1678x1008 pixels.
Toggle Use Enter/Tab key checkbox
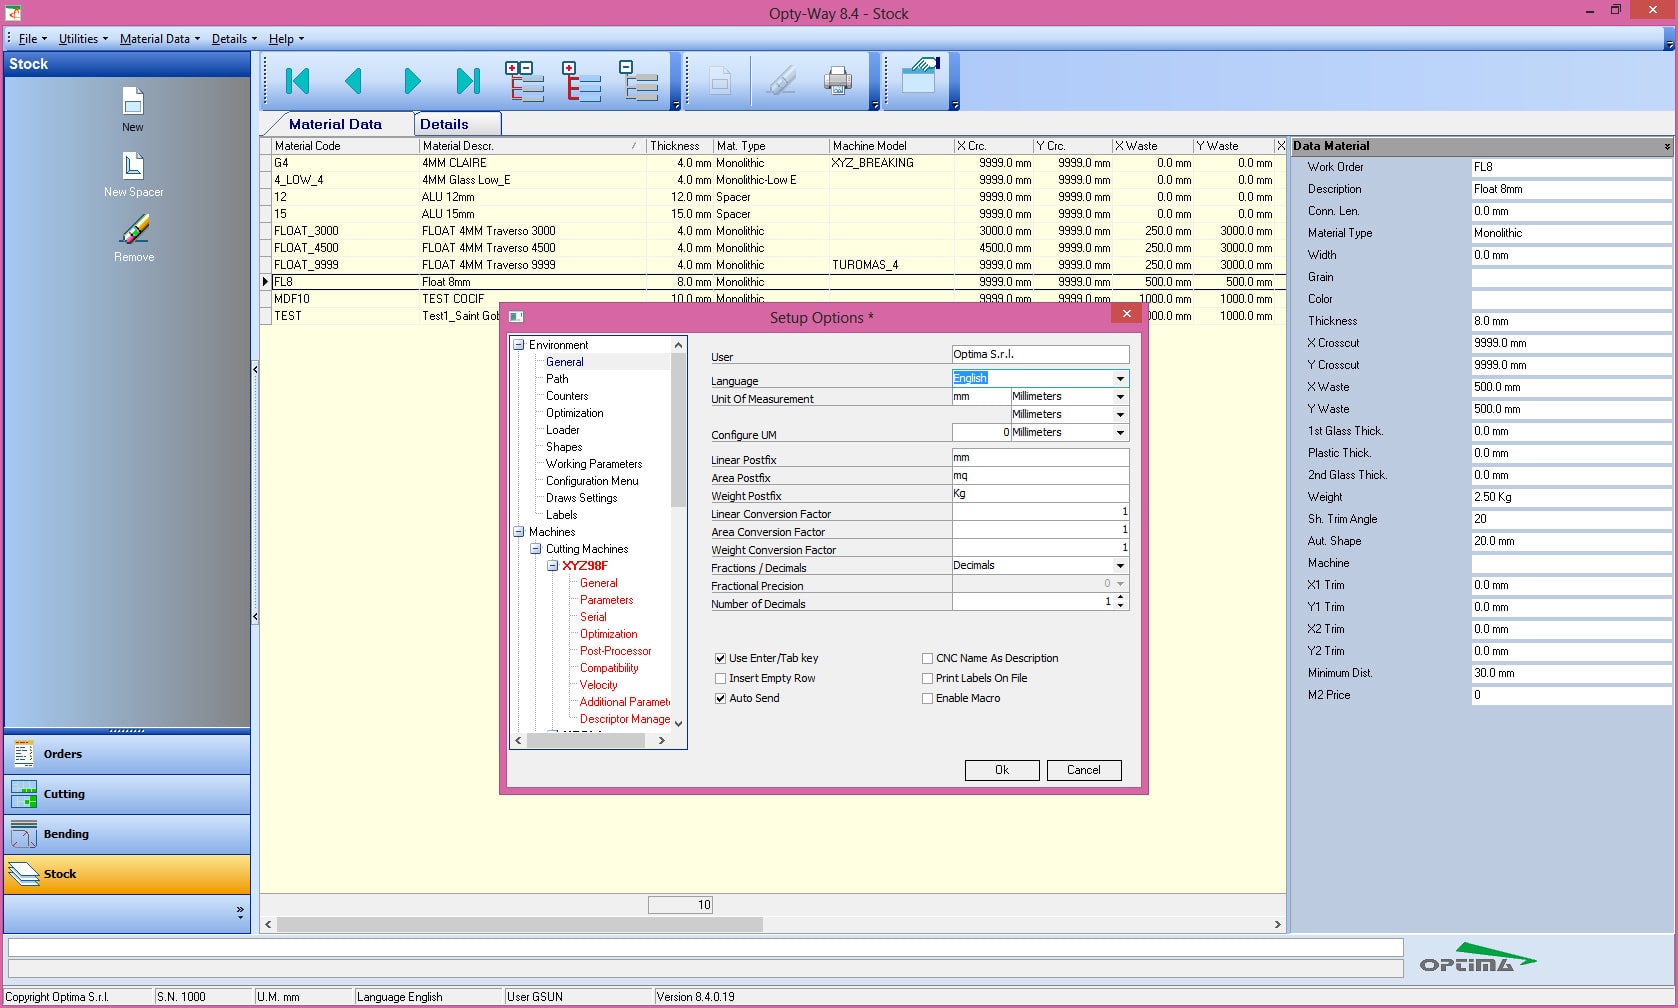click(x=720, y=658)
